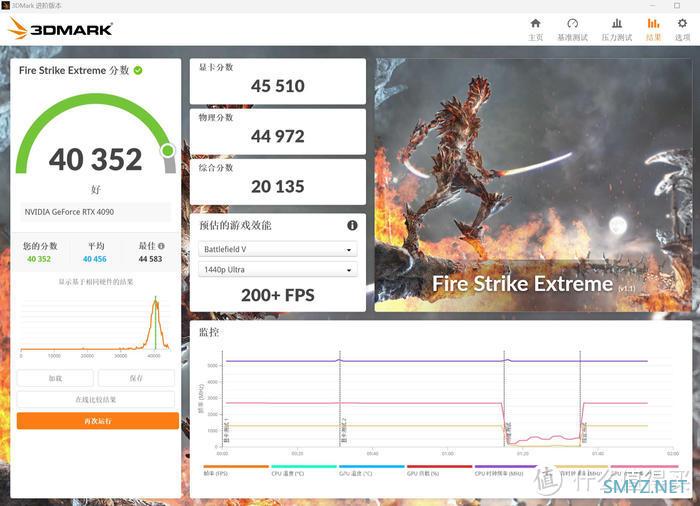This screenshot has height=506, width=700.
Task: Click the NVIDIA GeForce RTX 4090 field
Action: click(96, 212)
